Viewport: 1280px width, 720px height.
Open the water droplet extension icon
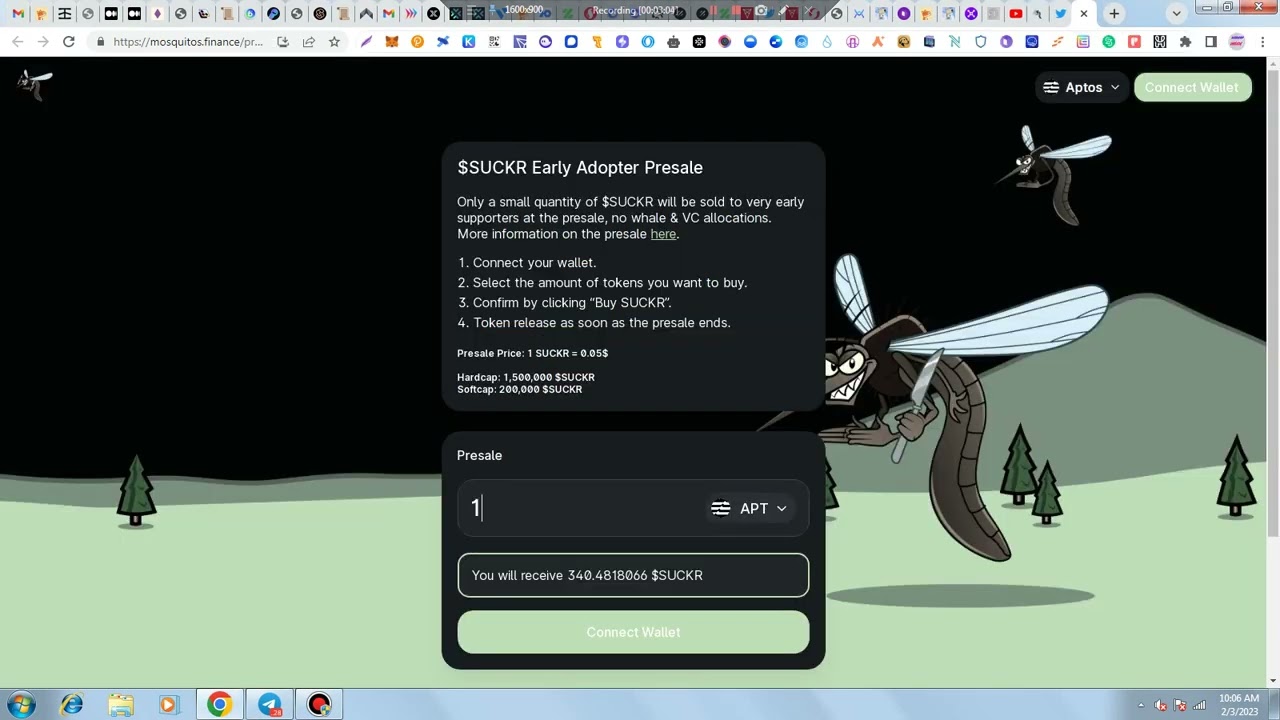pos(827,42)
